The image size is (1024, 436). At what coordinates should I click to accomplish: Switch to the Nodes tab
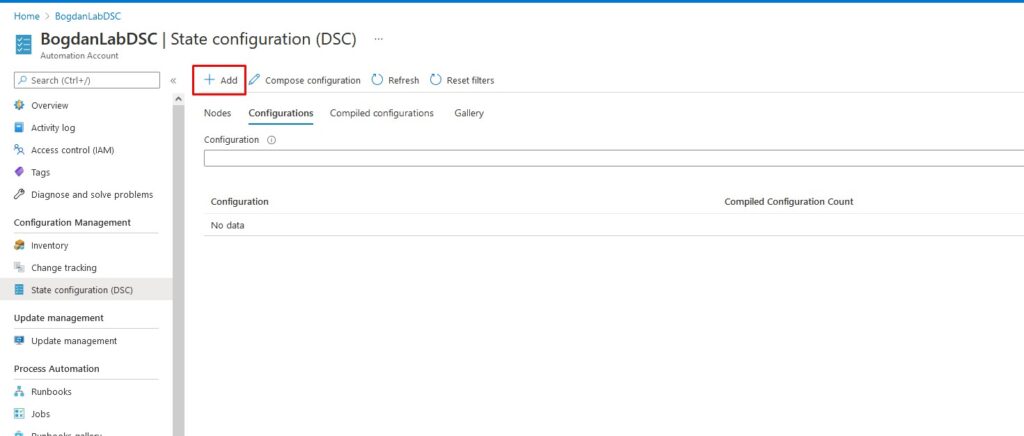pos(217,113)
